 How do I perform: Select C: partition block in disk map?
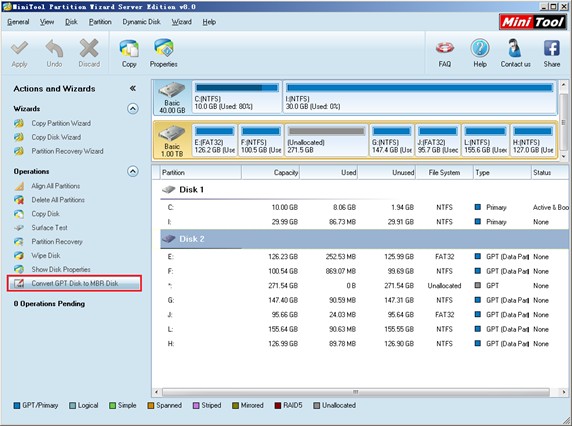click(x=237, y=97)
